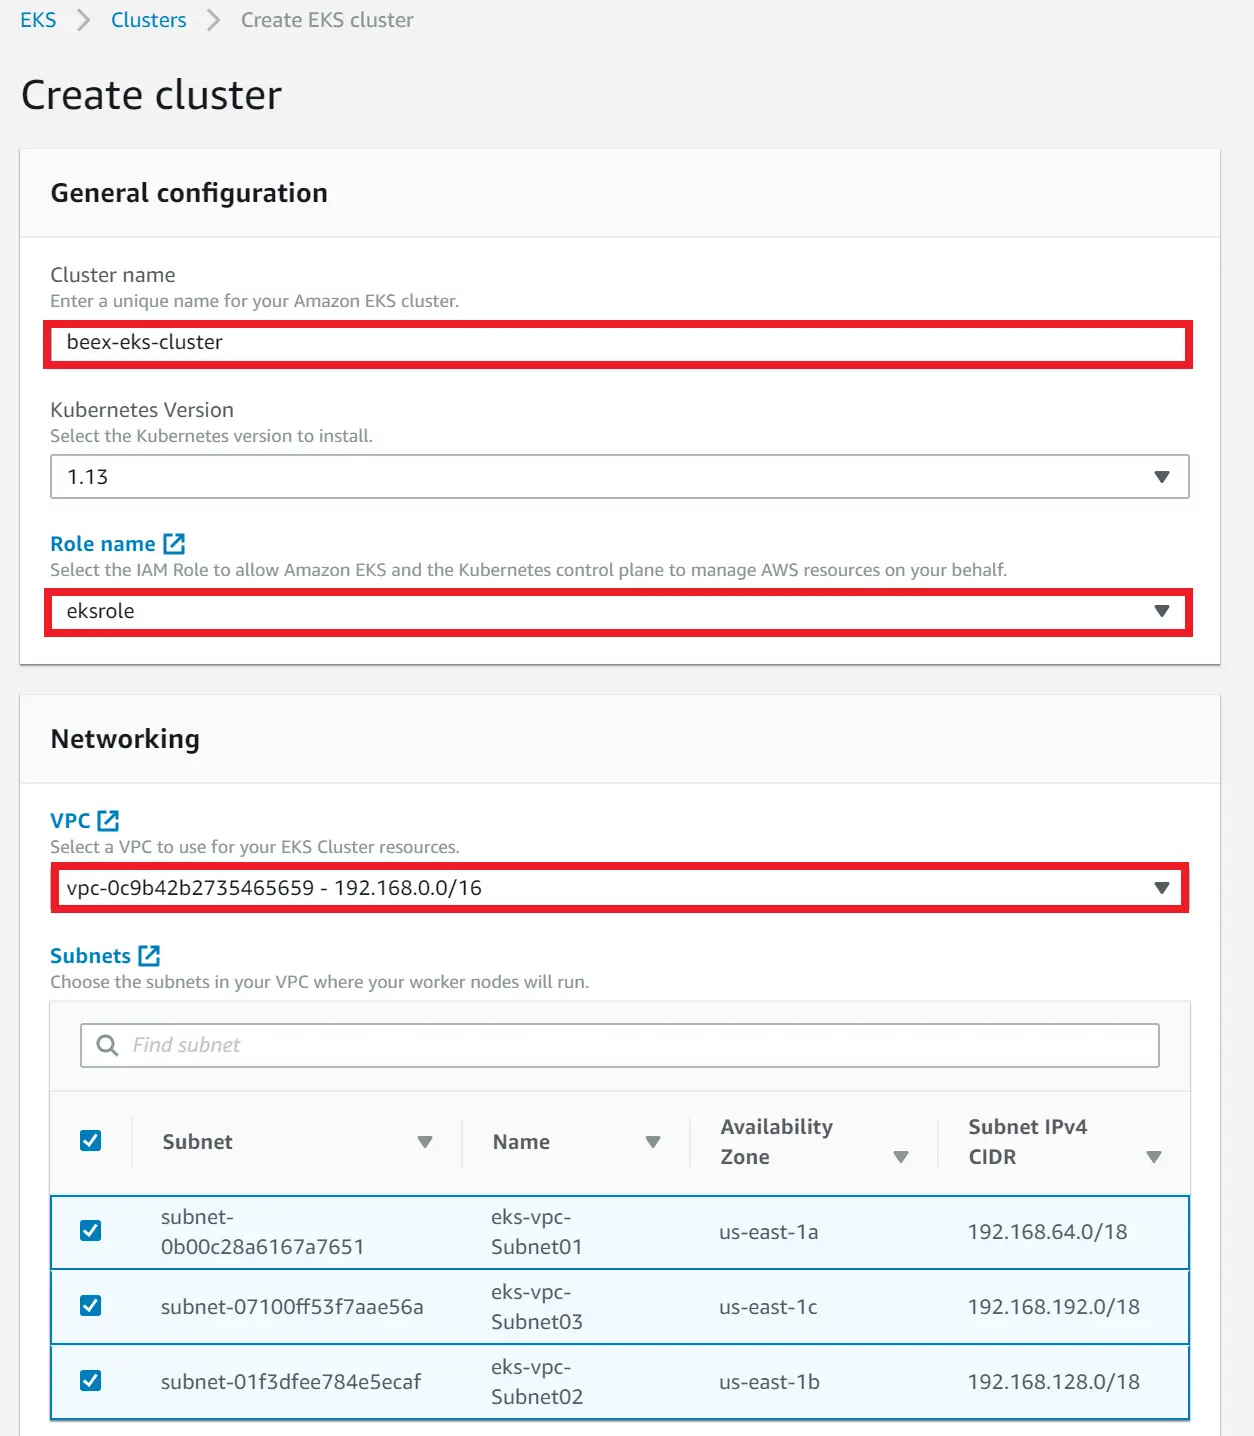Go to the EKS breadcrumb

[38, 20]
